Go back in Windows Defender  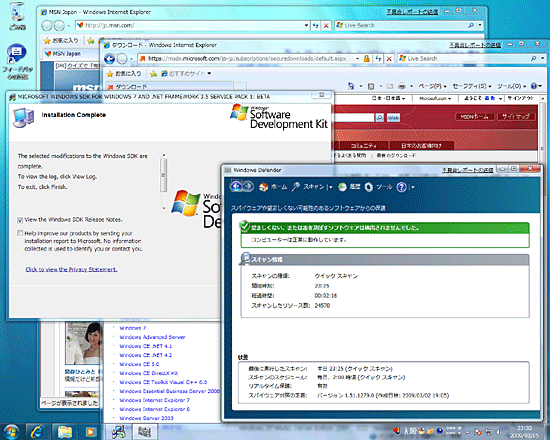(x=236, y=186)
